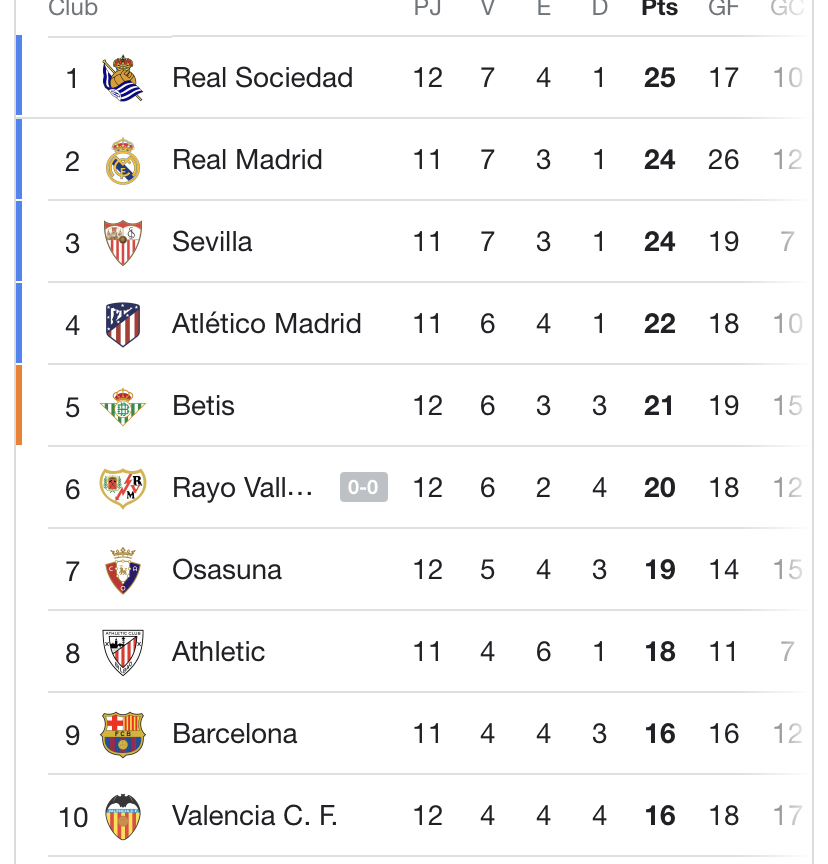
Task: Click the Pts column header
Action: pyautogui.click(x=659, y=9)
